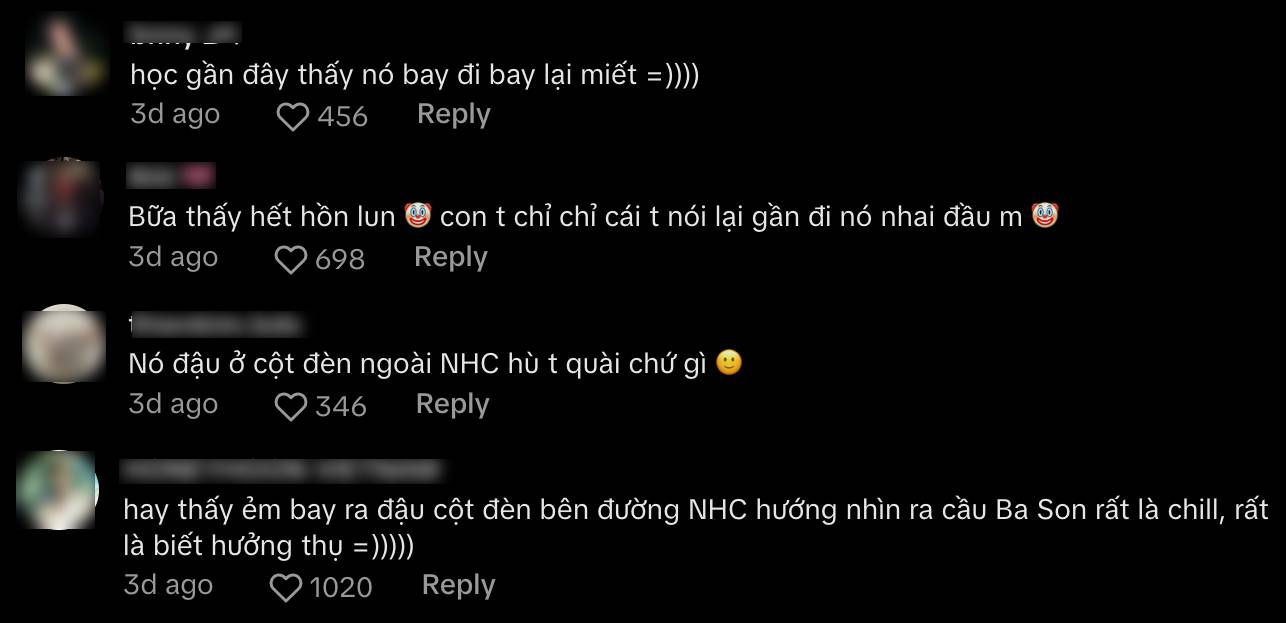The image size is (1286, 623).
Task: Heart the comment with 1020 likes
Action: point(287,588)
